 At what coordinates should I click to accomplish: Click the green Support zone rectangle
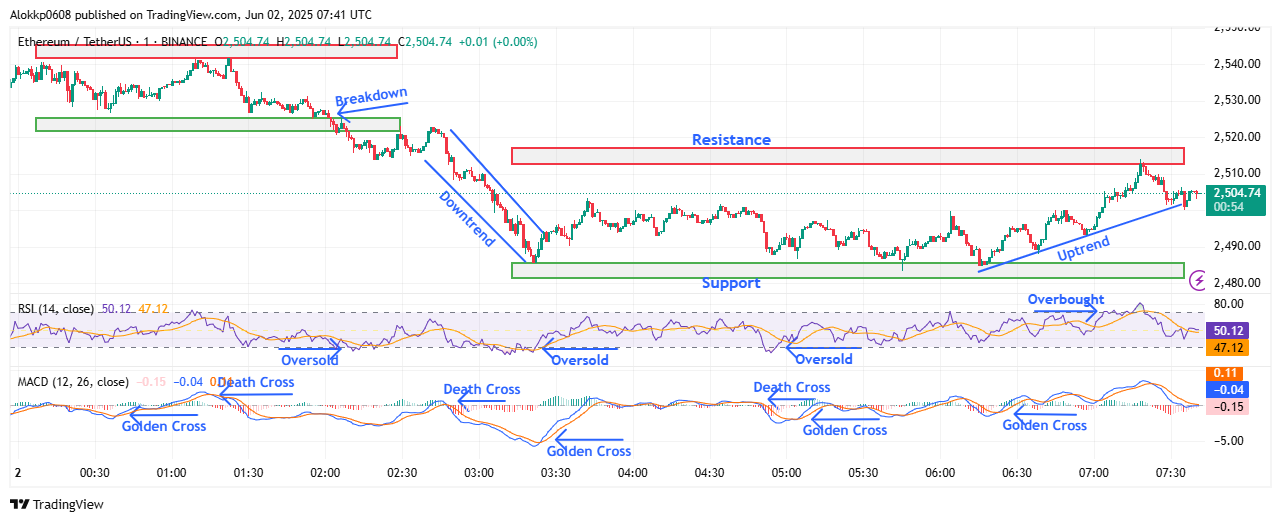[x=847, y=270]
